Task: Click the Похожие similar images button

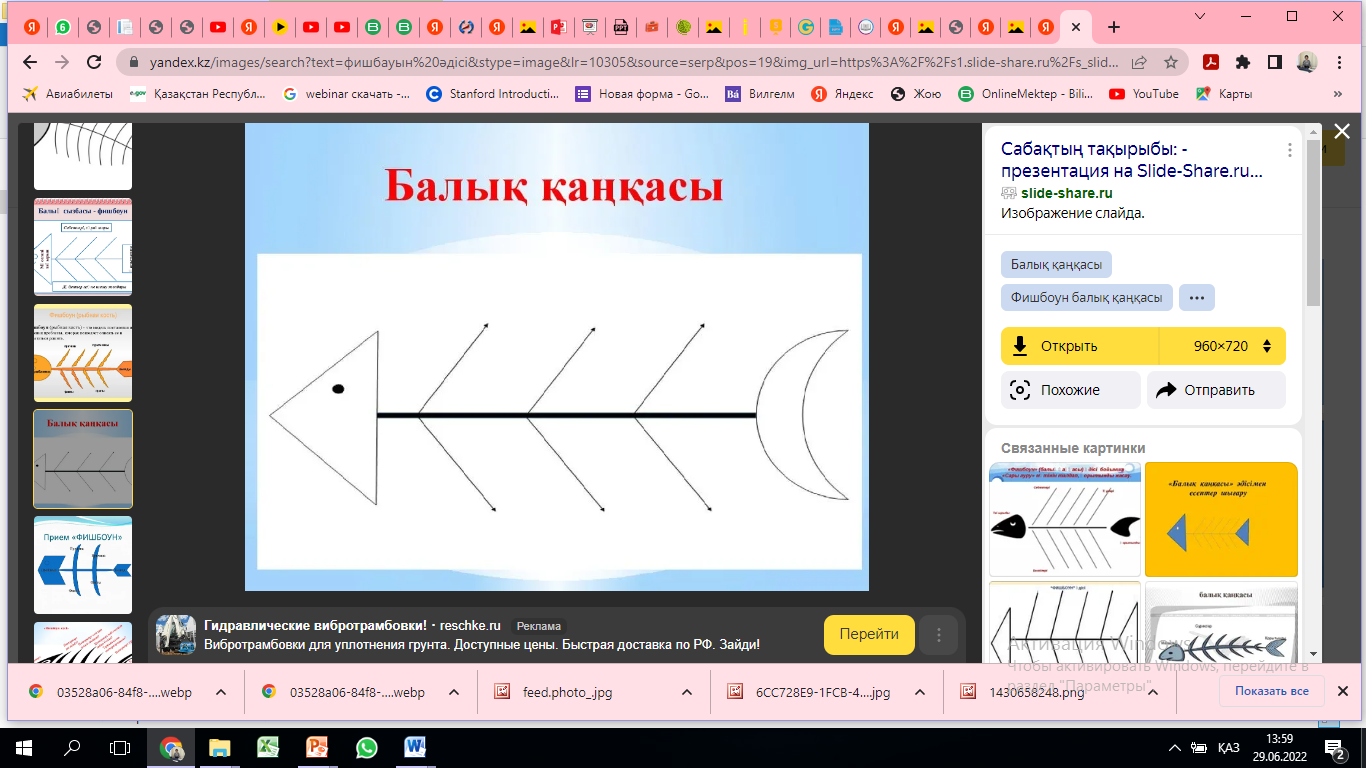Action: point(1070,390)
